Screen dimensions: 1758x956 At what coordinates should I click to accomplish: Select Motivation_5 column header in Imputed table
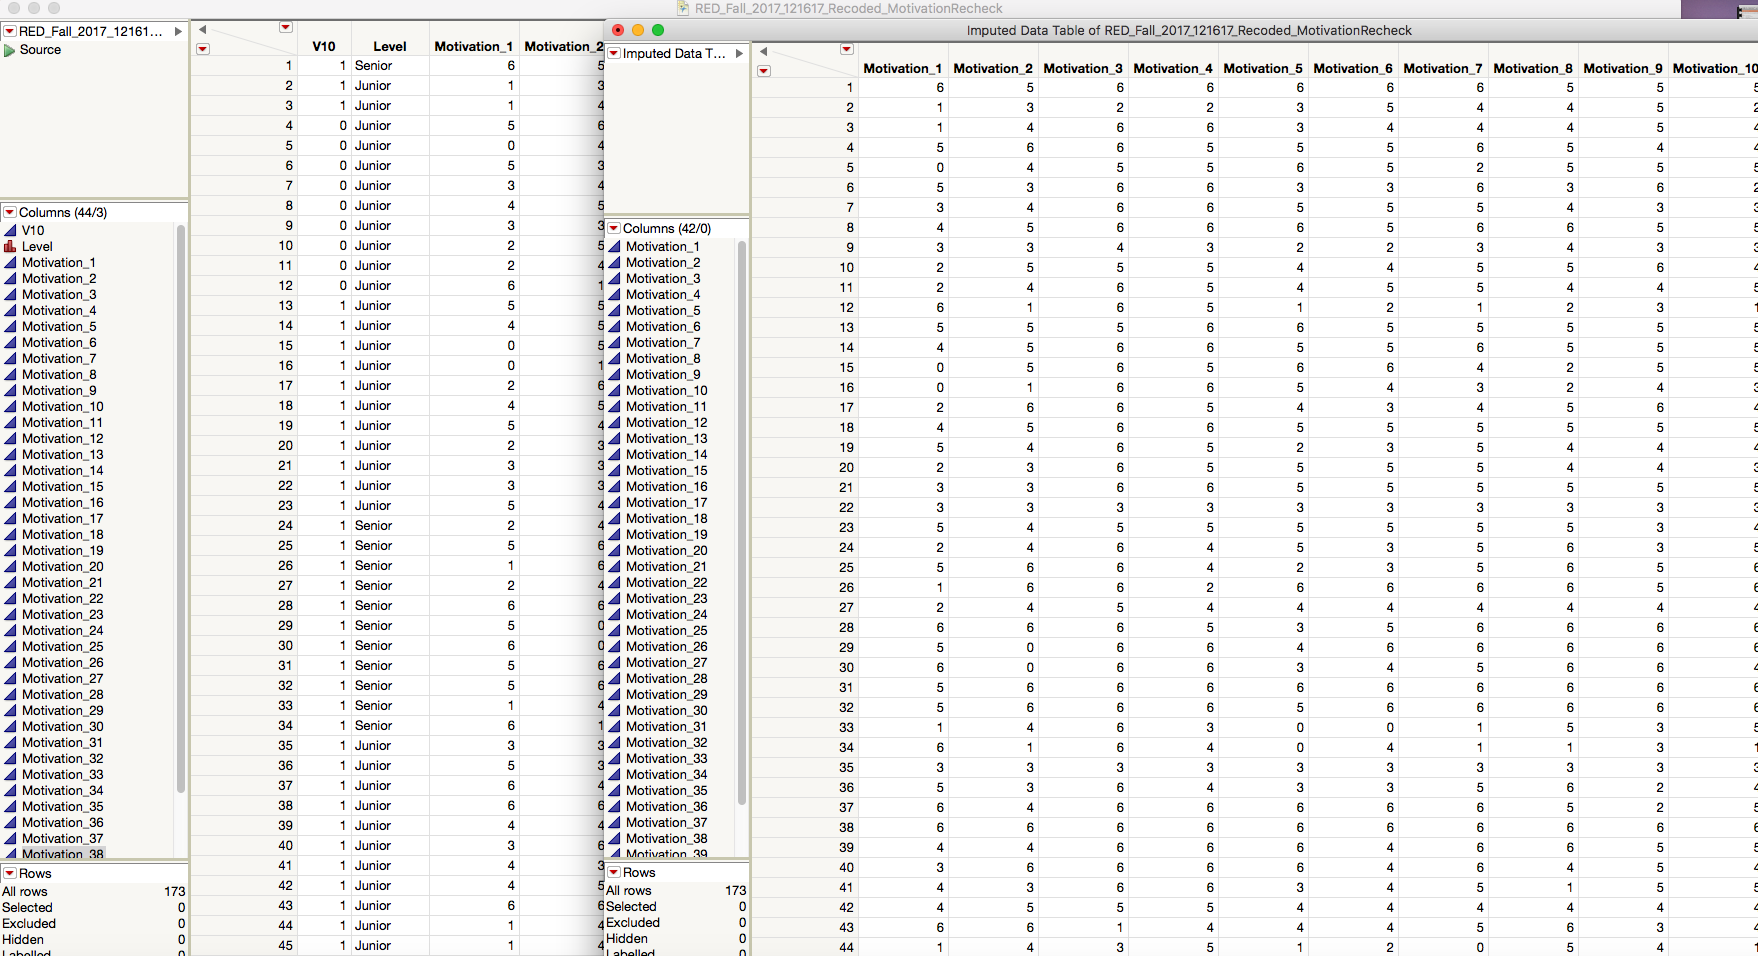pyautogui.click(x=1262, y=68)
